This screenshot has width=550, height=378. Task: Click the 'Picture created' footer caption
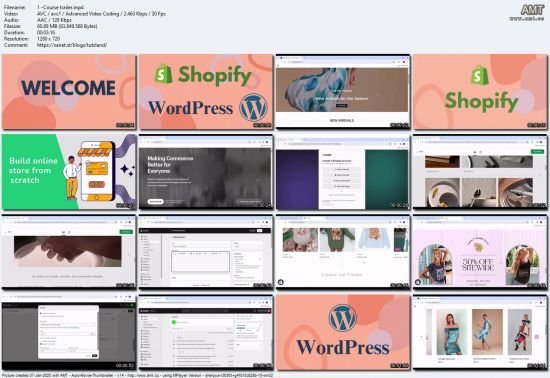click(x=137, y=375)
